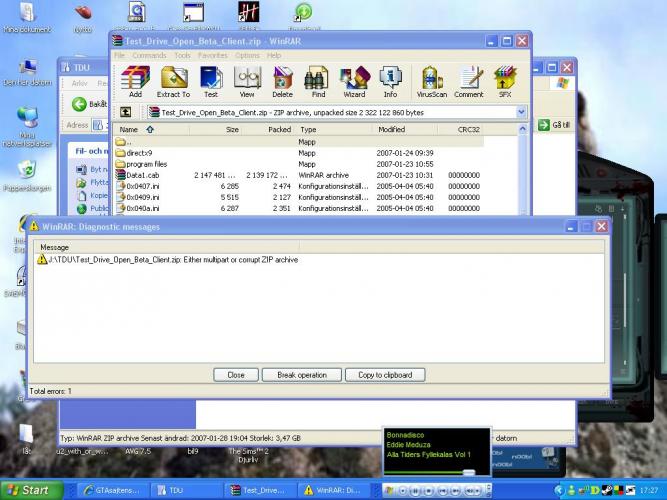Click the Comment toolbar icon
Screen dimensions: 667x500
tap(469, 79)
